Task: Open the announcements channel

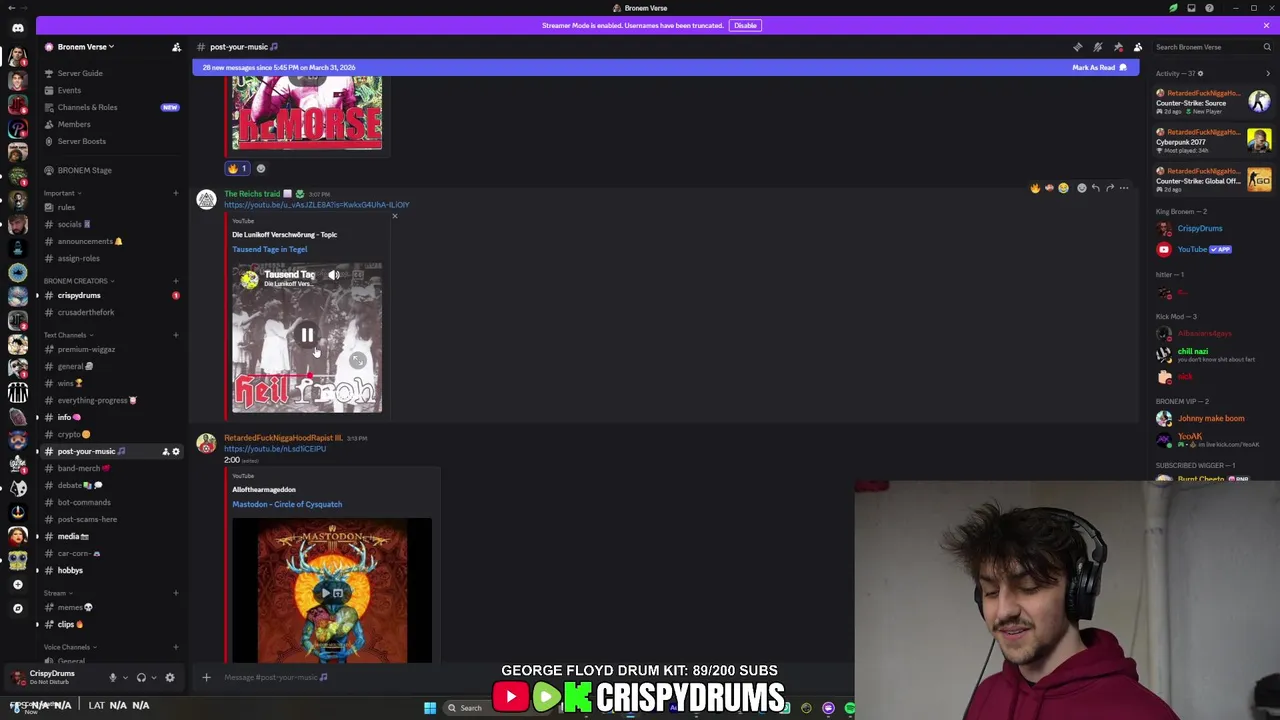Action: coord(90,241)
